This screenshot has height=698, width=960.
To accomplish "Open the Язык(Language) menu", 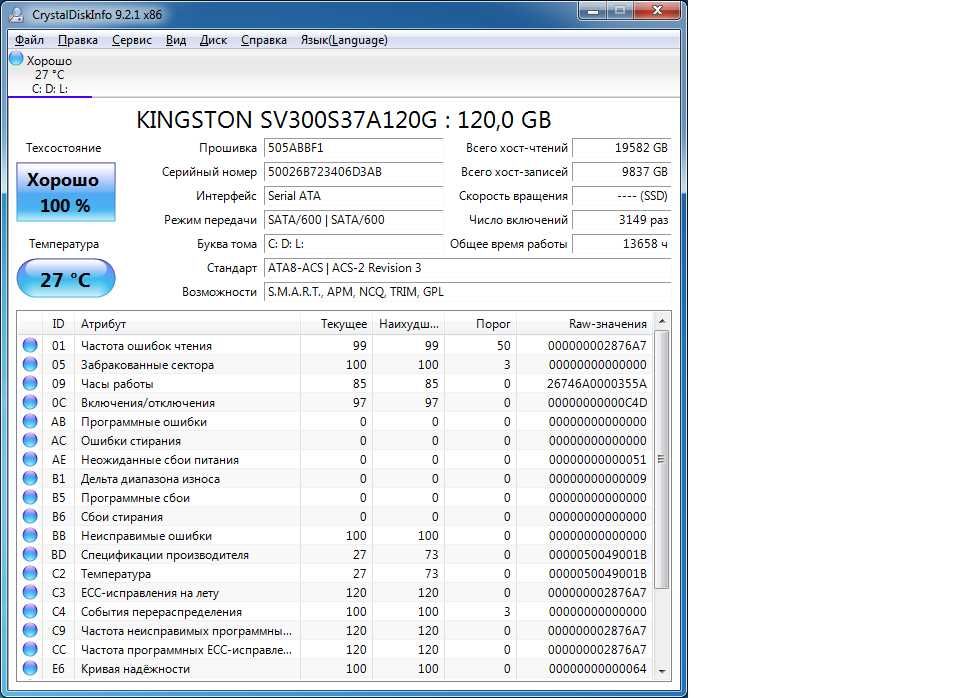I will tap(343, 40).
